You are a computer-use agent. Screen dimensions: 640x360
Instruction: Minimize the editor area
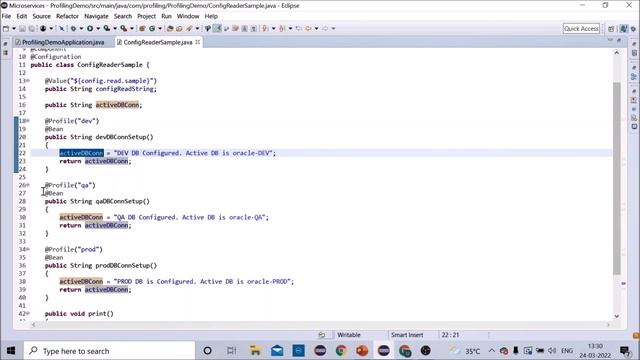(x=610, y=40)
